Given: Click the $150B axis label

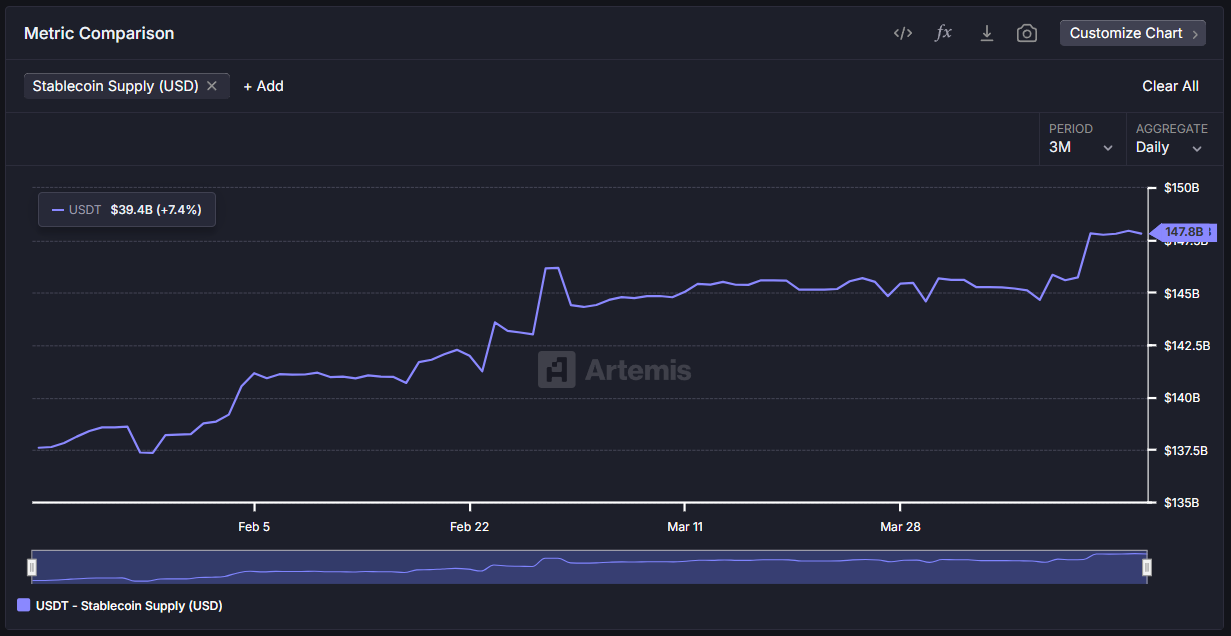Looking at the screenshot, I should (x=1182, y=188).
